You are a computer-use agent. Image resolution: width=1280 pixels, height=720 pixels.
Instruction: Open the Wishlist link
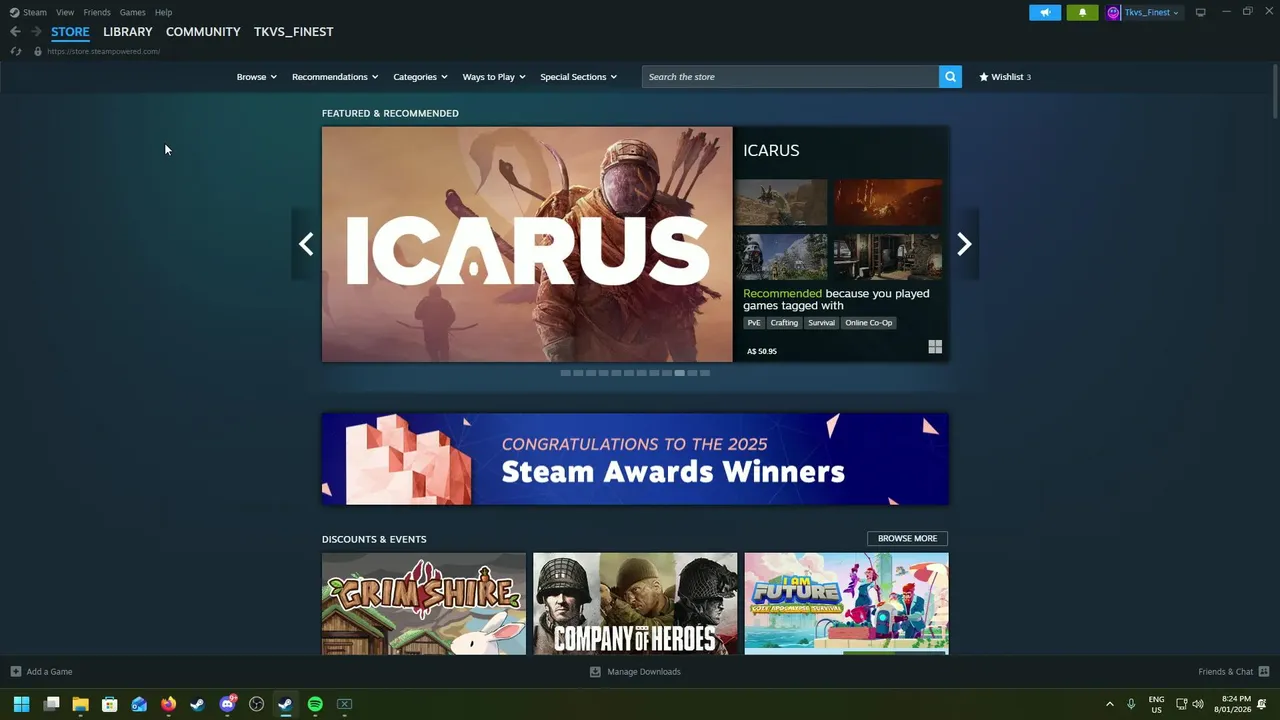(1005, 77)
